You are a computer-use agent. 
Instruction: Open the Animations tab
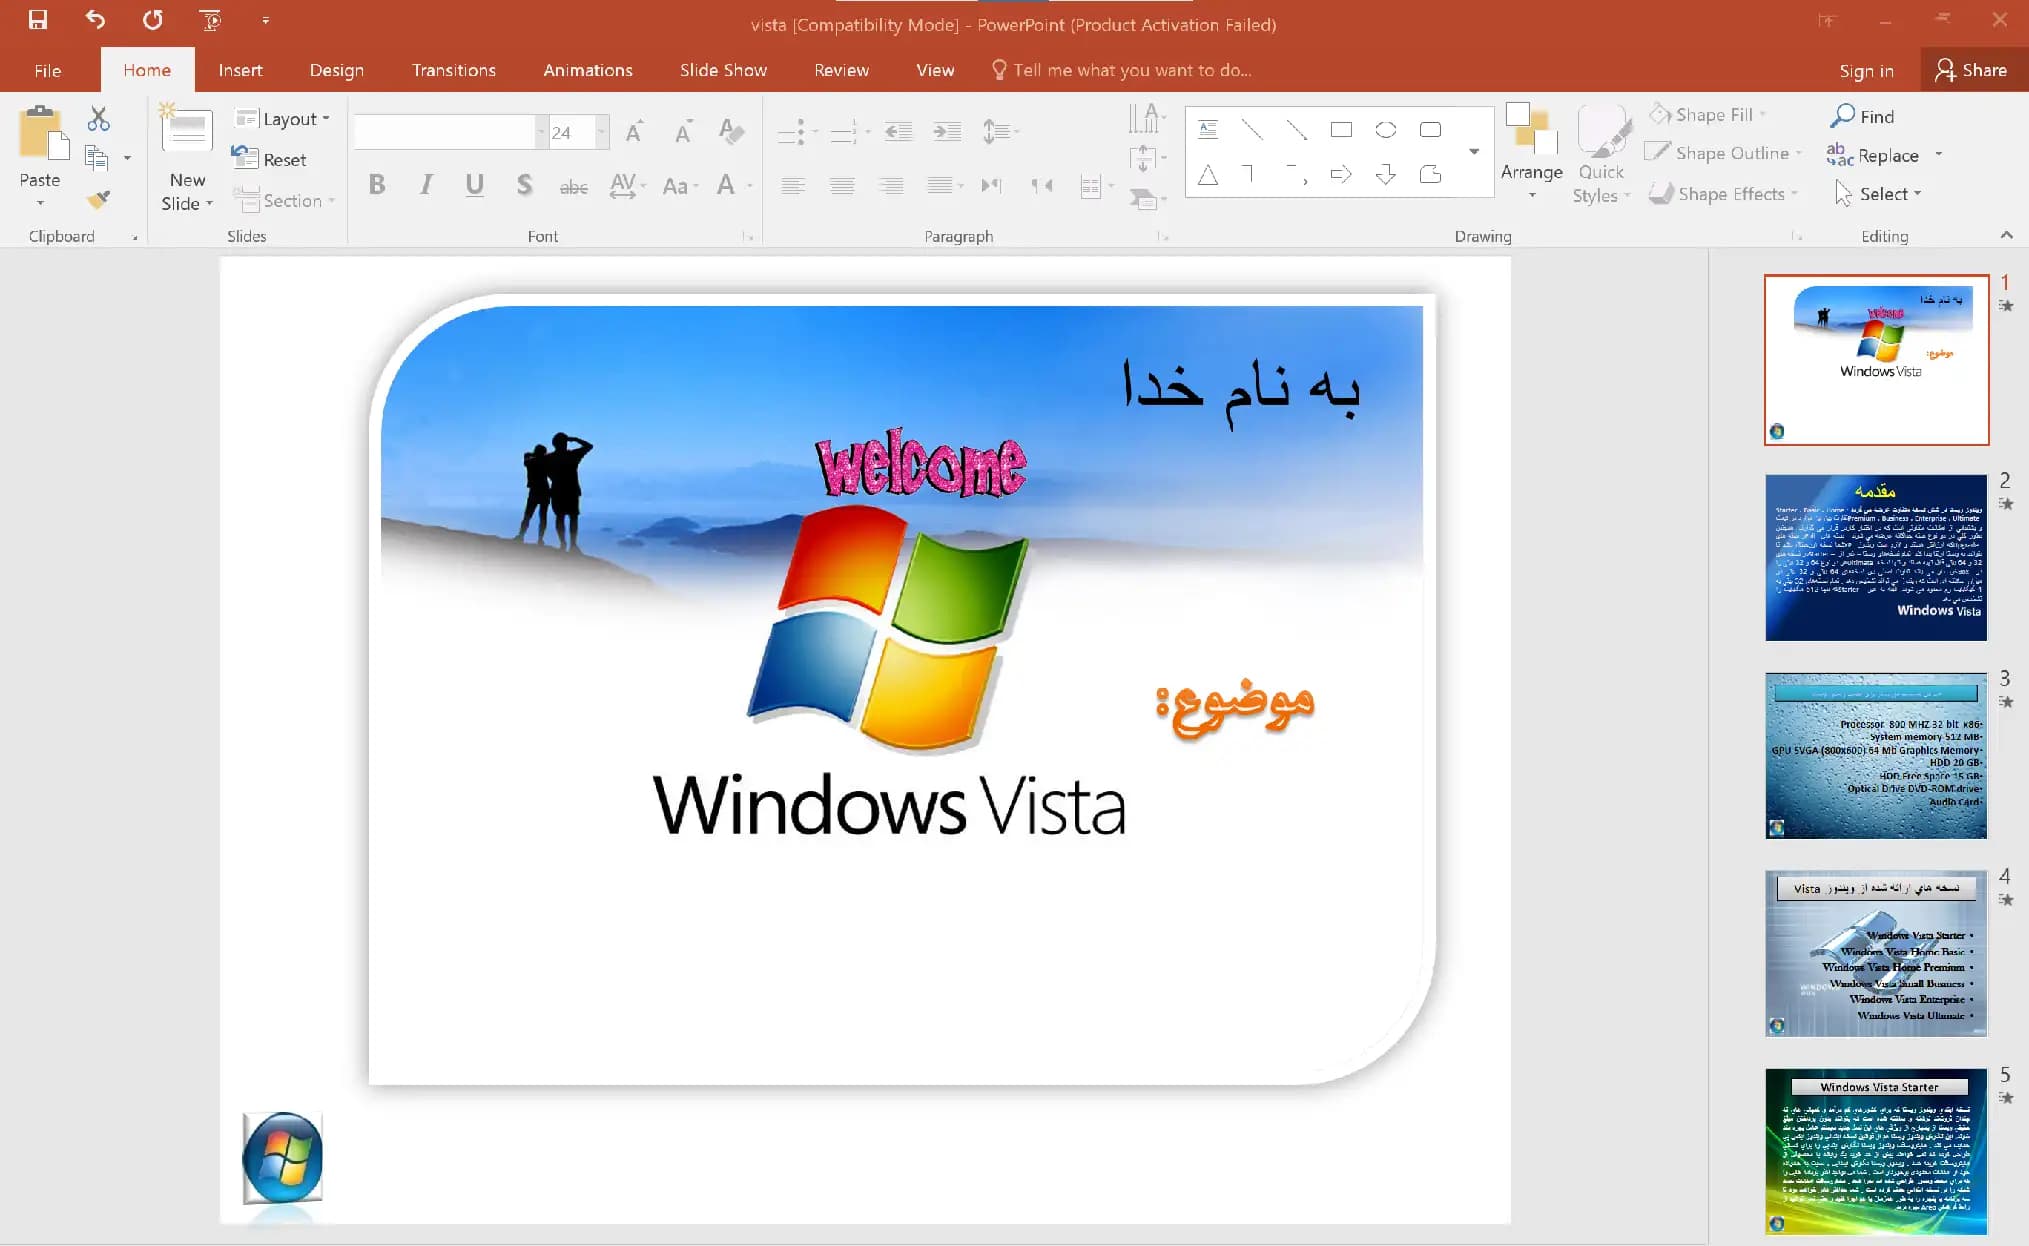pos(588,70)
